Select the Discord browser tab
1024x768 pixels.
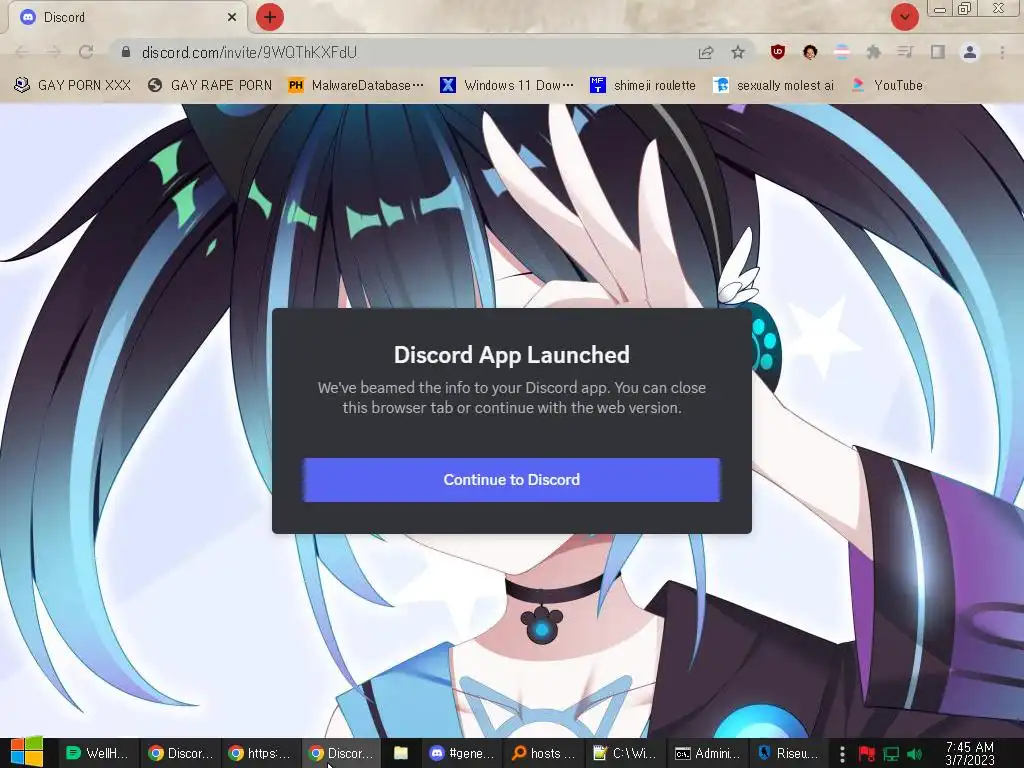point(127,17)
